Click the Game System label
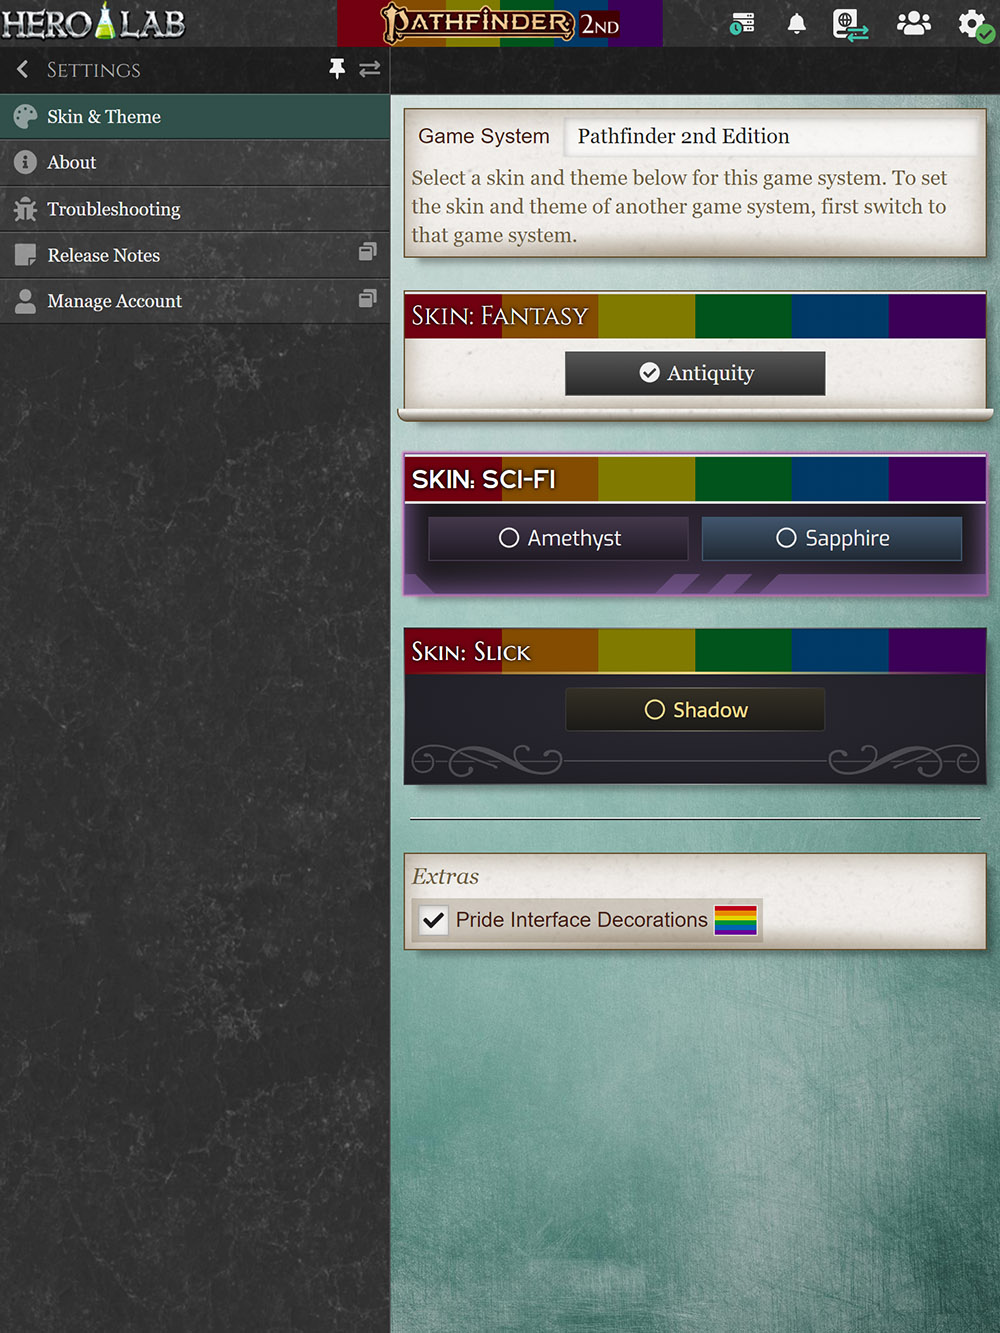 (484, 136)
